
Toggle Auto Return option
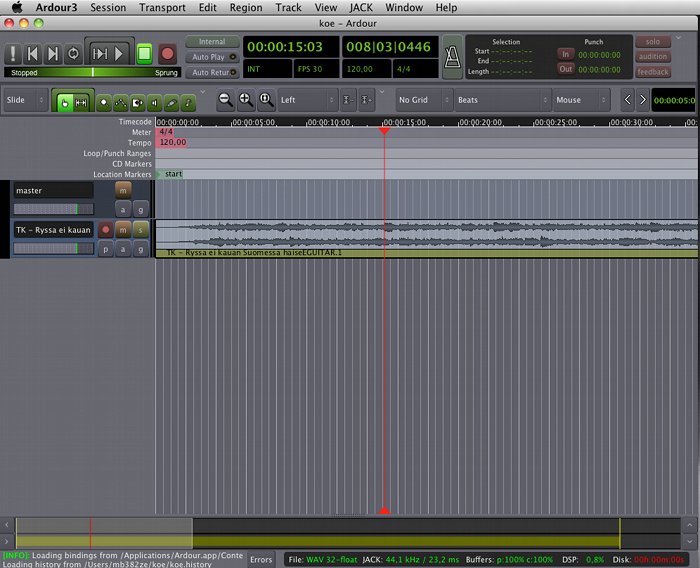pos(212,72)
